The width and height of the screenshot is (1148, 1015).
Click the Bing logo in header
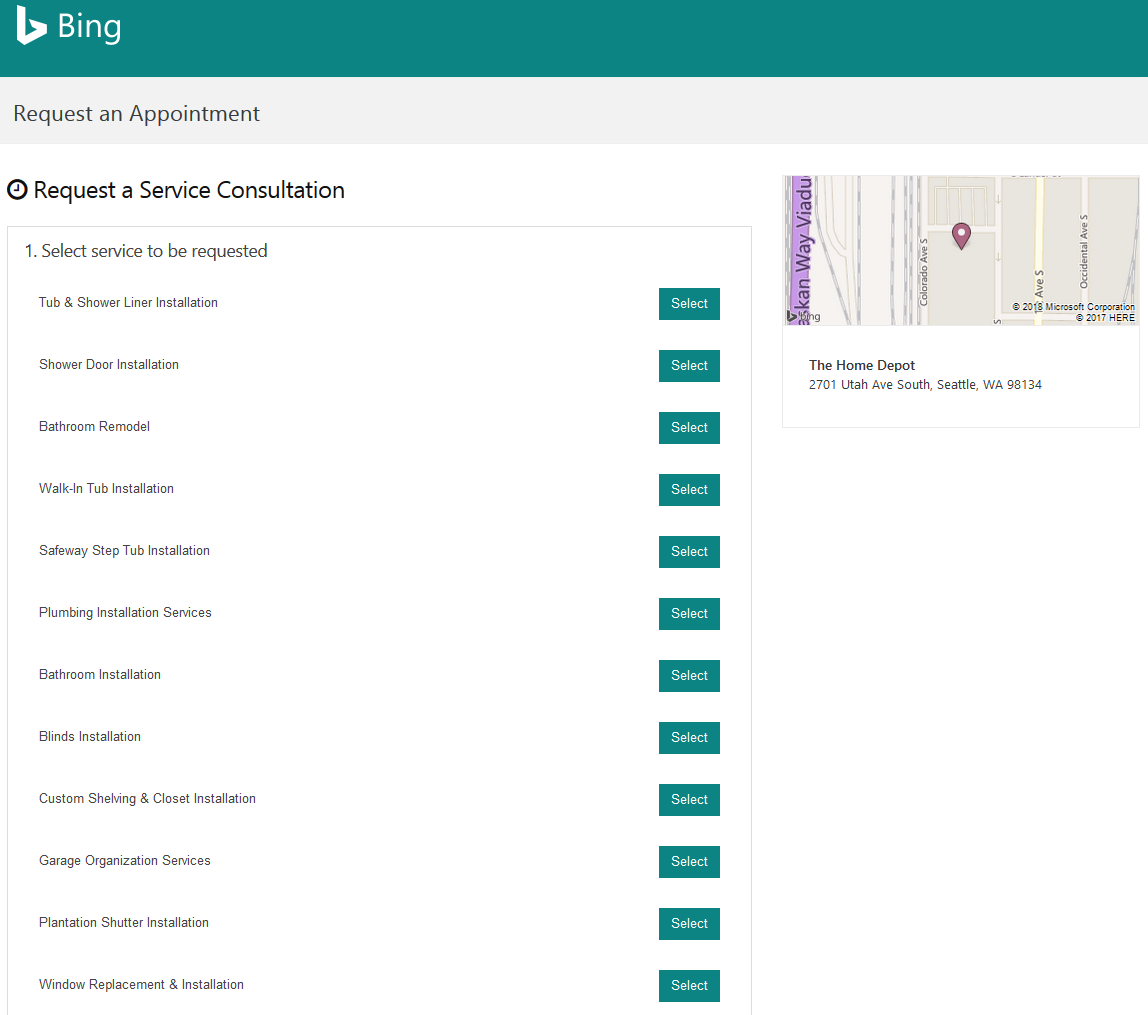pyautogui.click(x=68, y=27)
